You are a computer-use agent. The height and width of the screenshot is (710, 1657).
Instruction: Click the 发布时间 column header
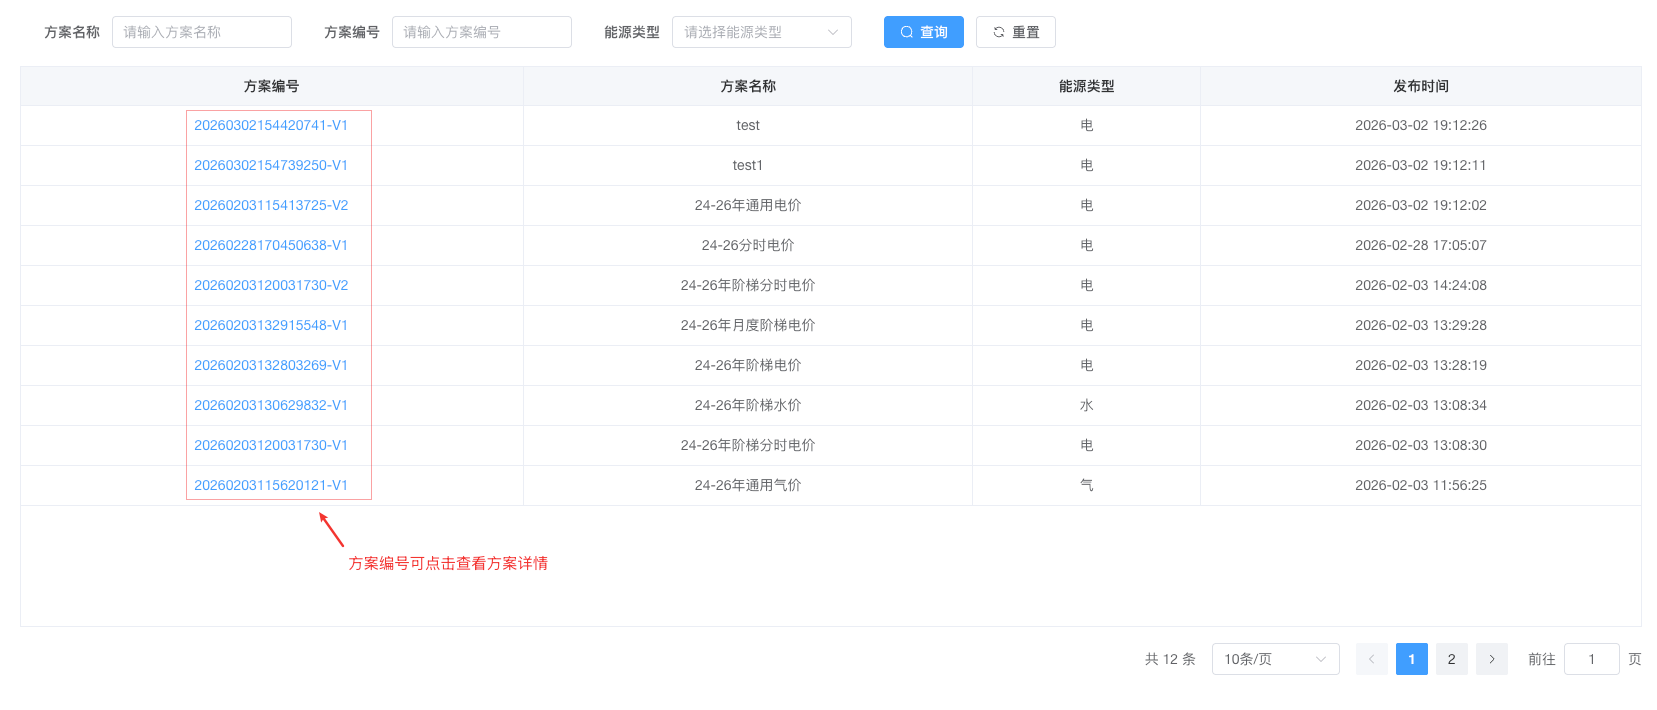coord(1421,86)
